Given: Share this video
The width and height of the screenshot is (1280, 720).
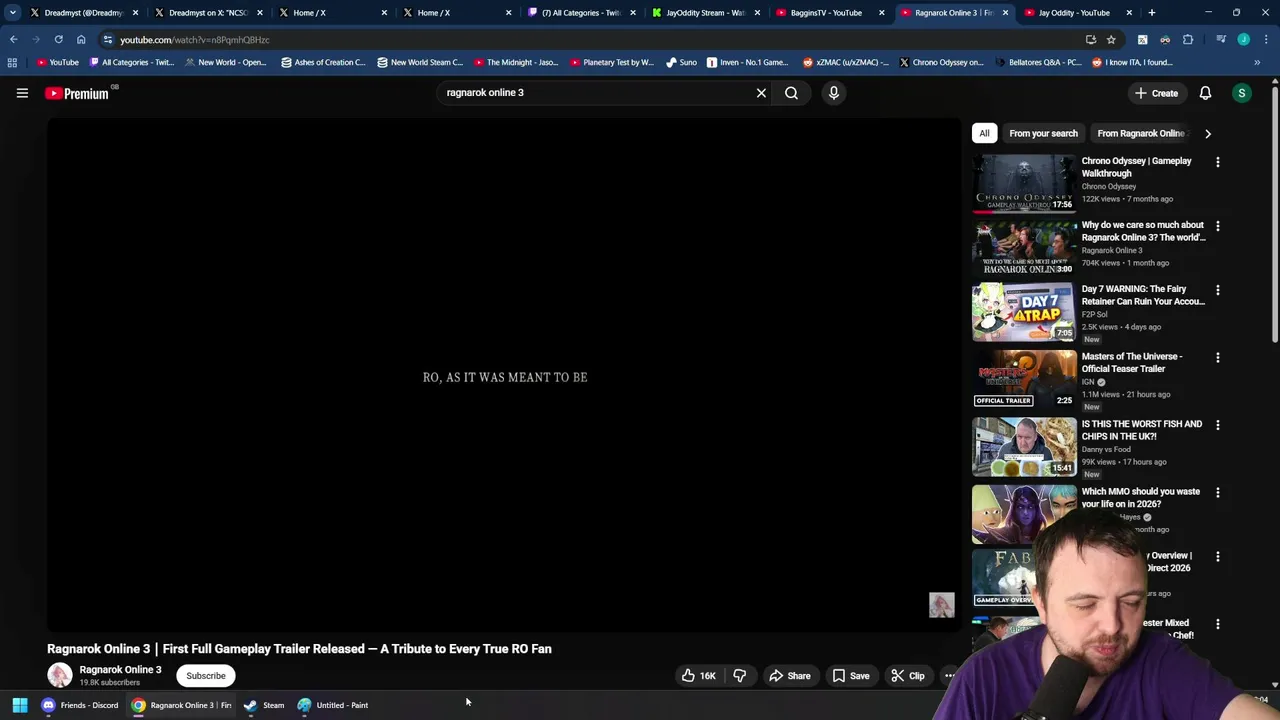Looking at the screenshot, I should 790,676.
